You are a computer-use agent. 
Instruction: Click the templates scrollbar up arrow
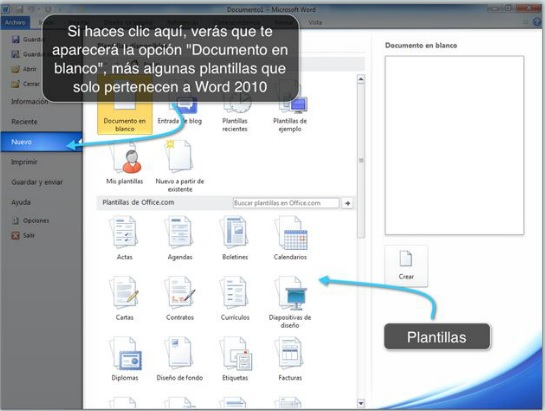pos(361,79)
